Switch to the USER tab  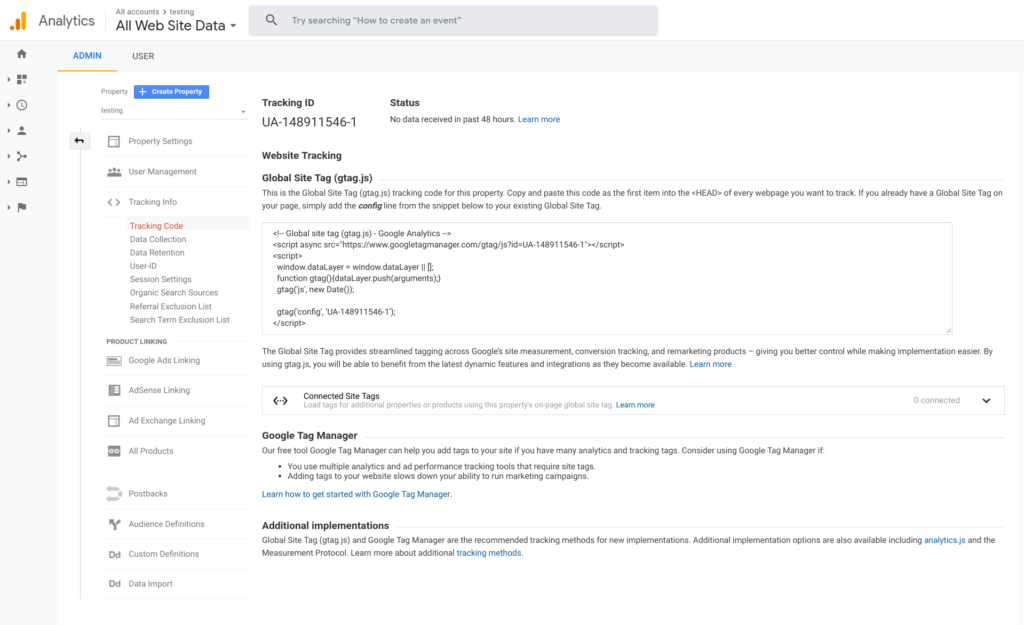tap(143, 56)
